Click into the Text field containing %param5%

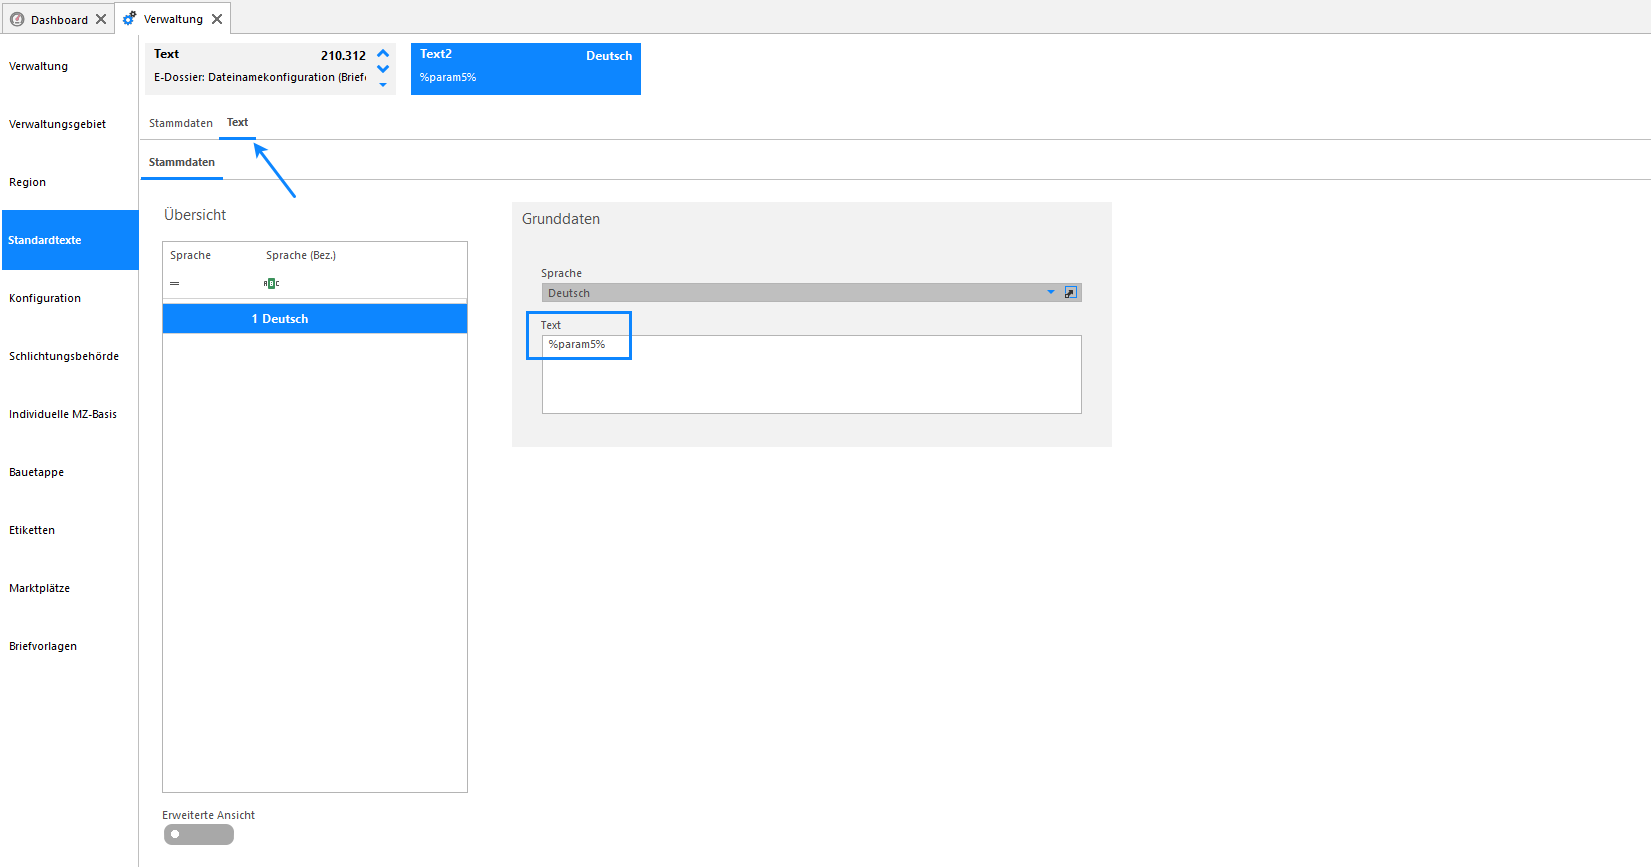pyautogui.click(x=811, y=374)
